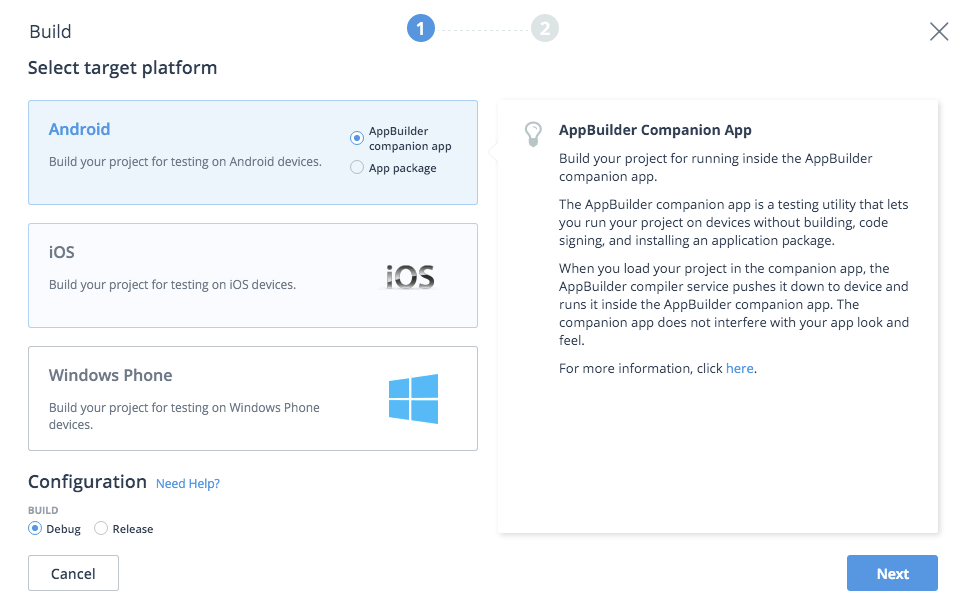Screen dimensions: 961x603
Task: Click the Build dialog title
Action: (x=50, y=31)
